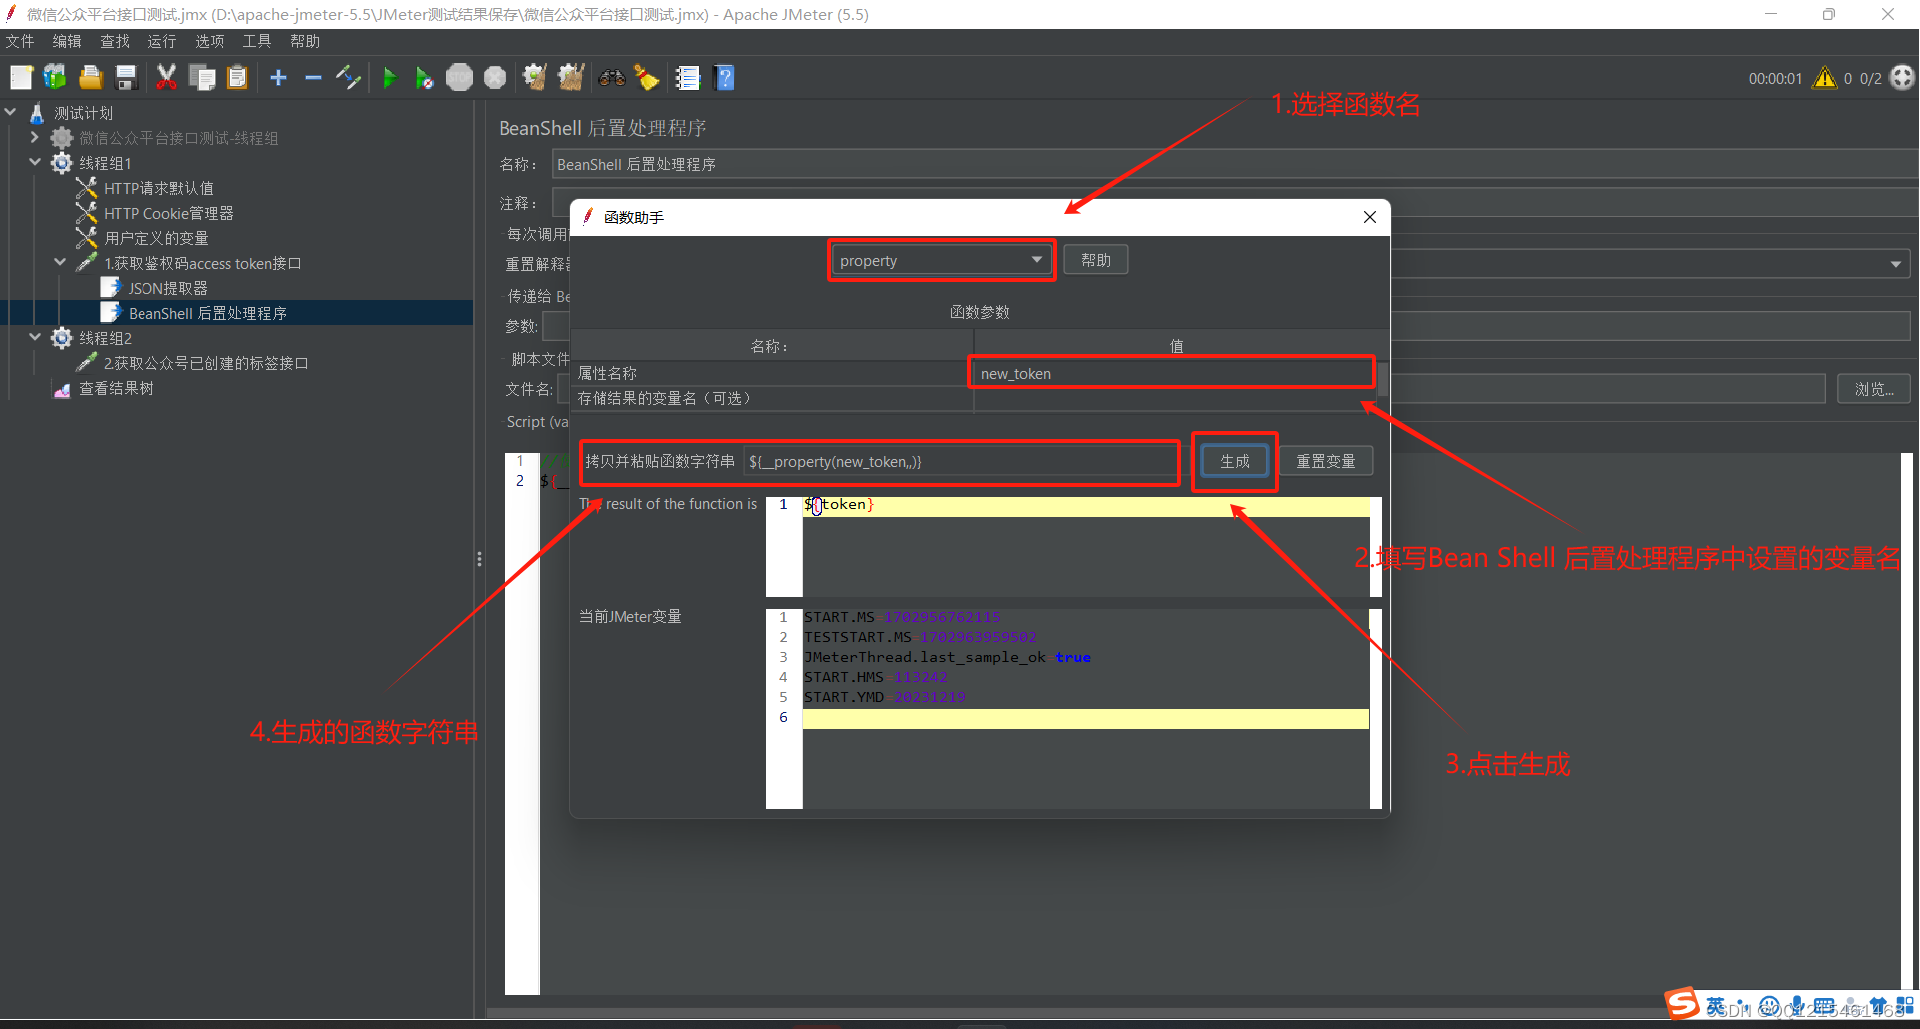Open Search with the binoculars icon
This screenshot has height=1029, width=1920.
(x=612, y=77)
